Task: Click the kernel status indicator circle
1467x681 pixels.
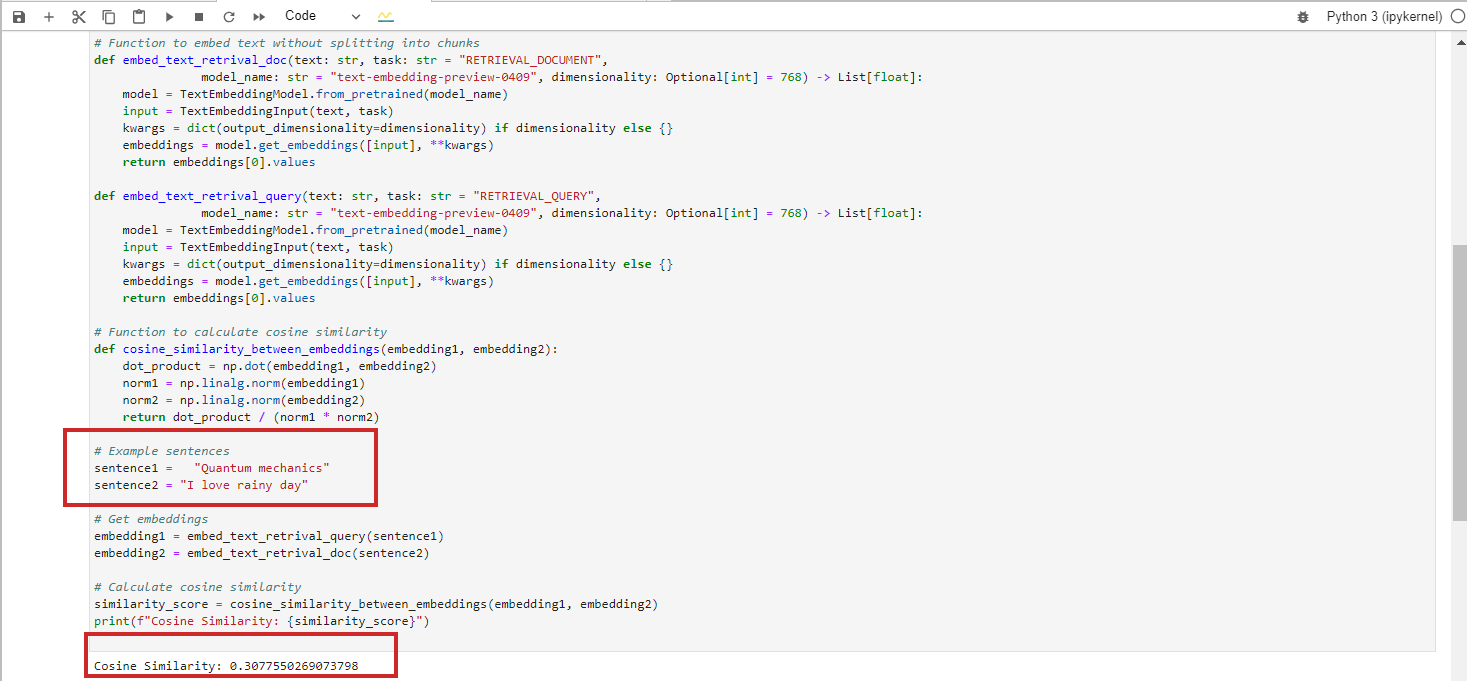Action: tap(1457, 16)
